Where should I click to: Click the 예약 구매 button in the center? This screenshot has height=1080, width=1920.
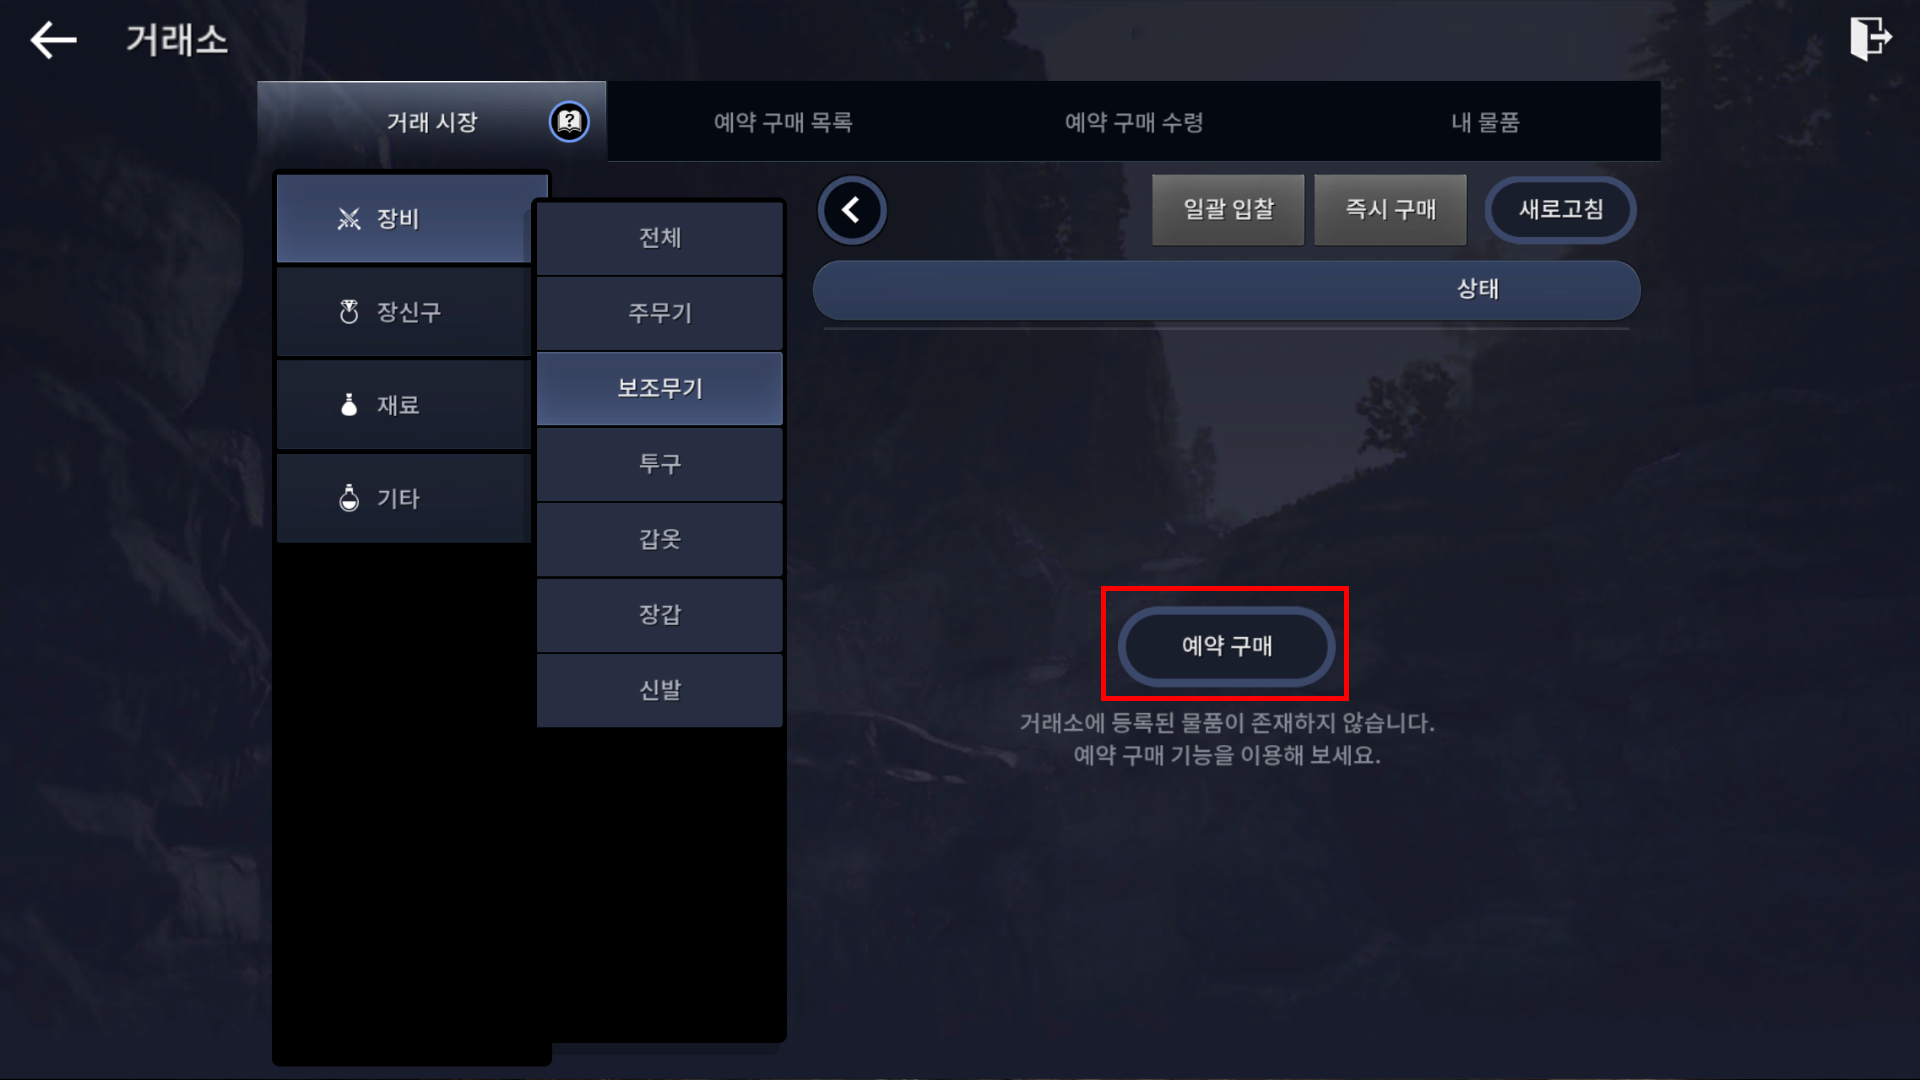pos(1226,646)
